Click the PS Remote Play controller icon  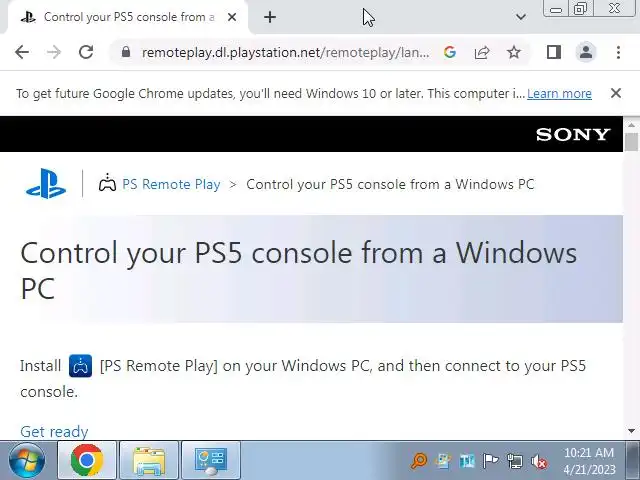[x=107, y=183]
